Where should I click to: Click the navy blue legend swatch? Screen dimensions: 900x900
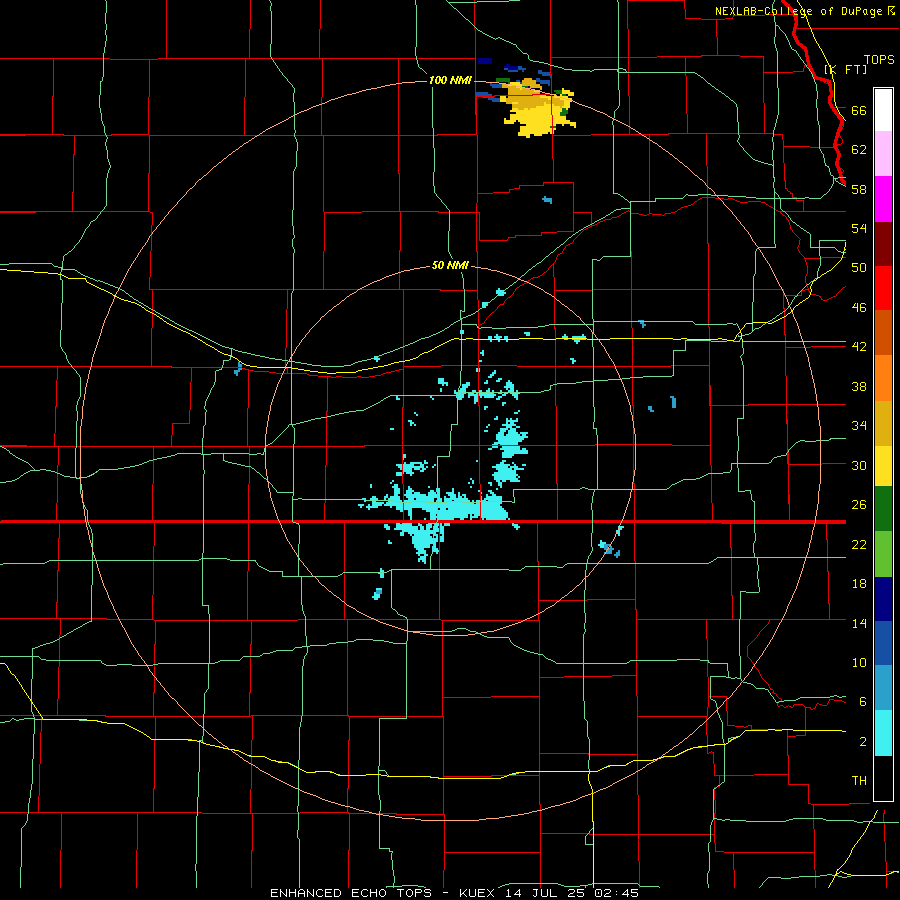pyautogui.click(x=883, y=599)
